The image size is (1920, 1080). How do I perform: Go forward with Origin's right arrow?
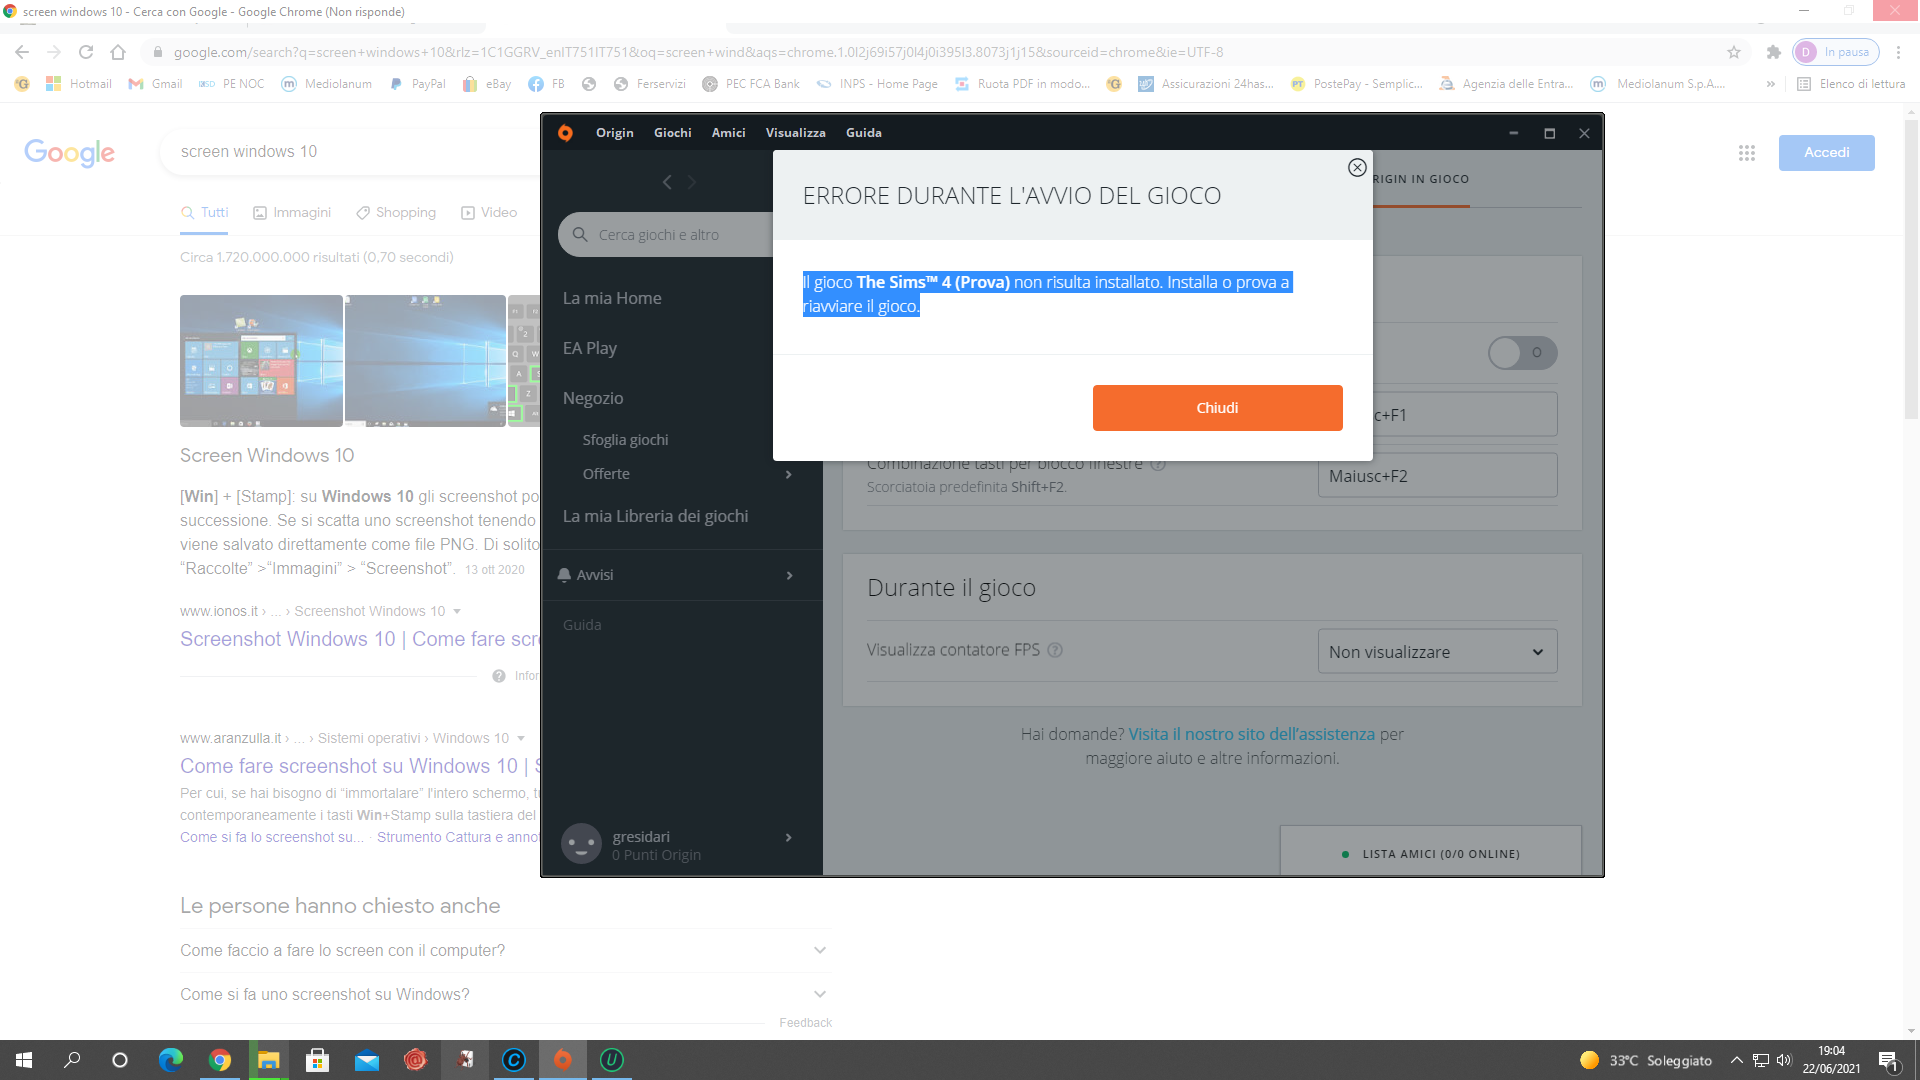pos(691,182)
